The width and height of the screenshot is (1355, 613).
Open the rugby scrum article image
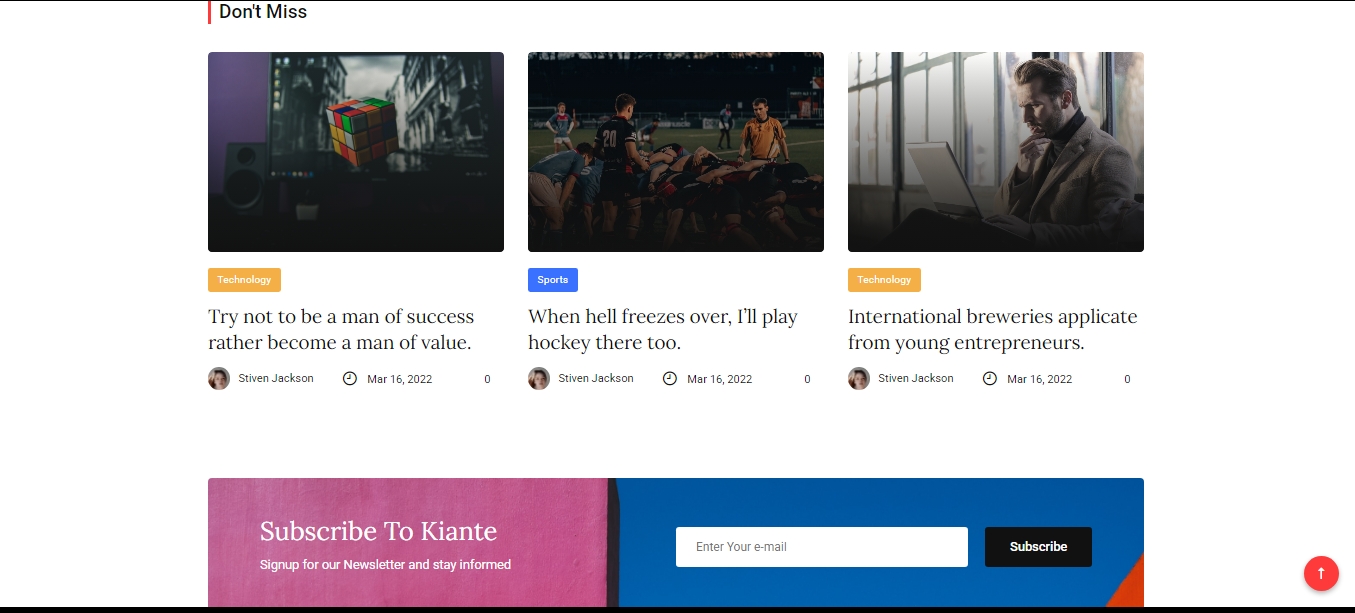[x=675, y=152]
